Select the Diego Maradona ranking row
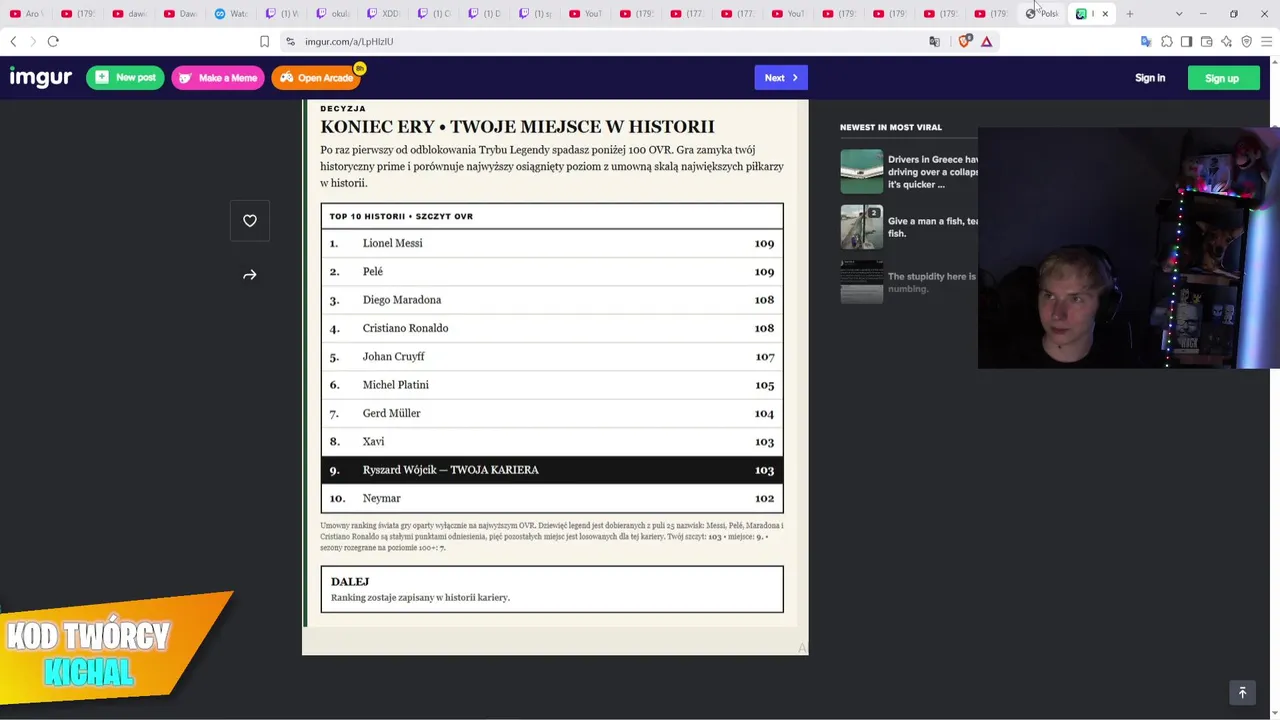1280x720 pixels. click(x=552, y=300)
